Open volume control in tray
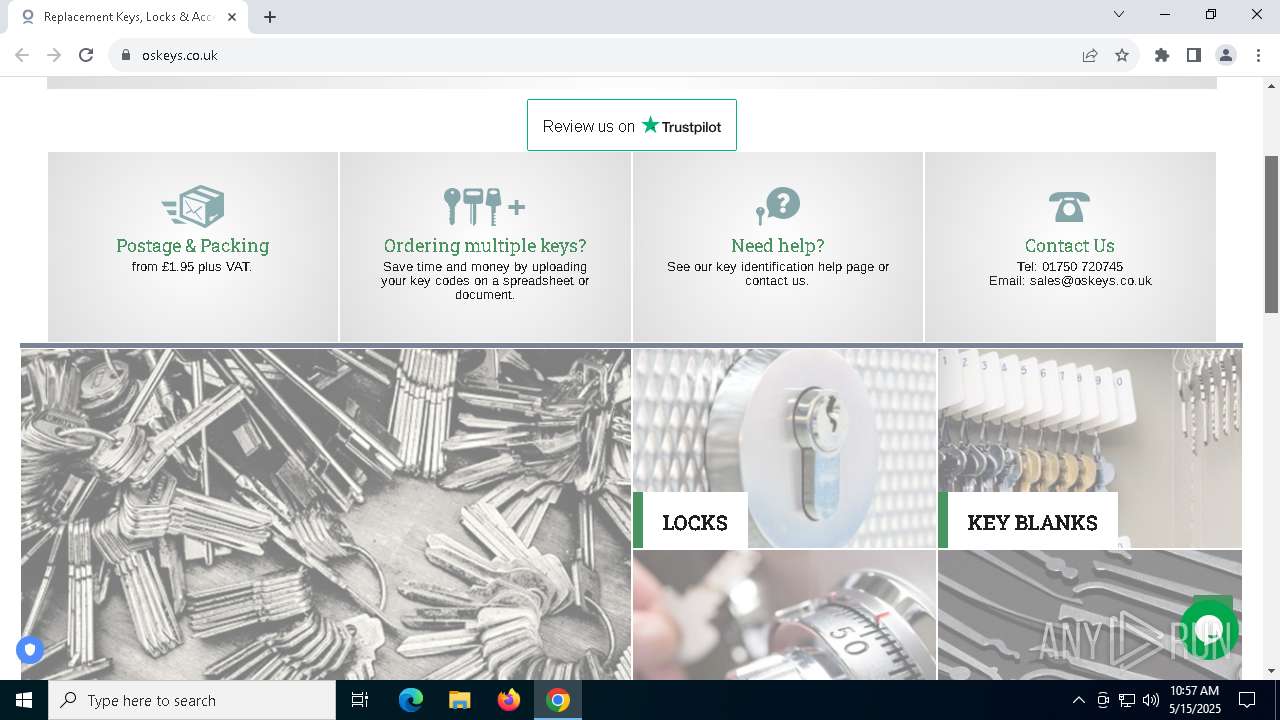Viewport: 1280px width, 720px height. [1151, 700]
